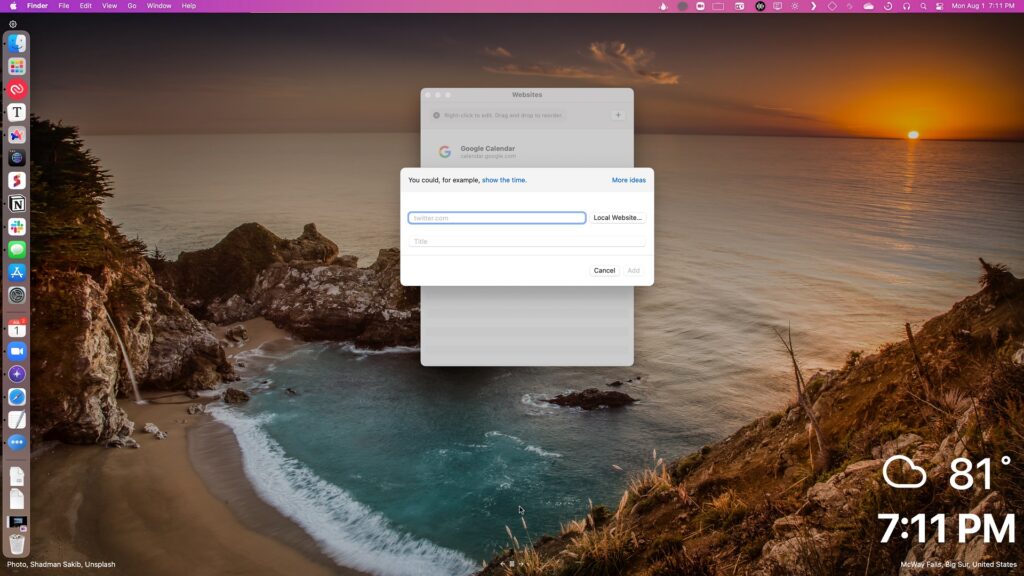Open Slack from the dock
1024x576 pixels.
[x=17, y=227]
